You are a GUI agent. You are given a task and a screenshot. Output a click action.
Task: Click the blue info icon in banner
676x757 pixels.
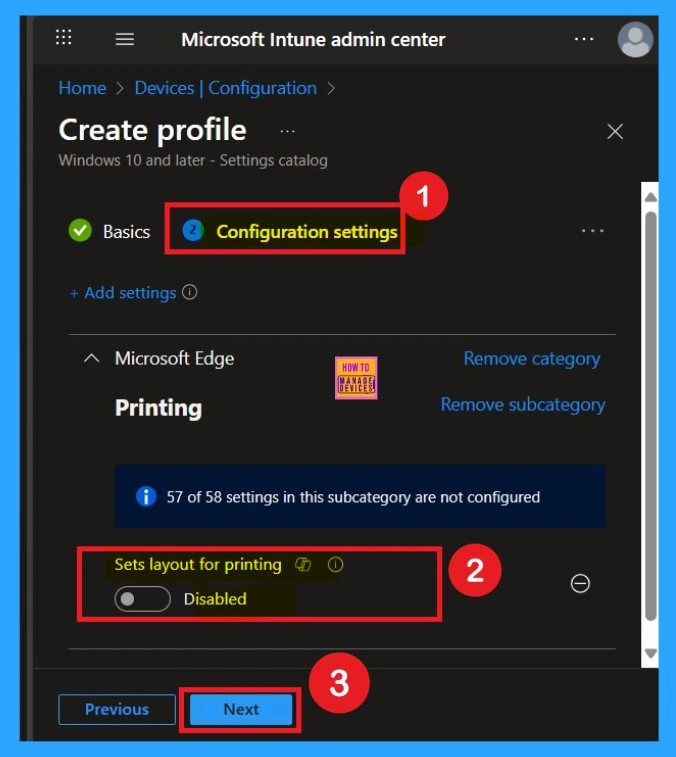146,496
